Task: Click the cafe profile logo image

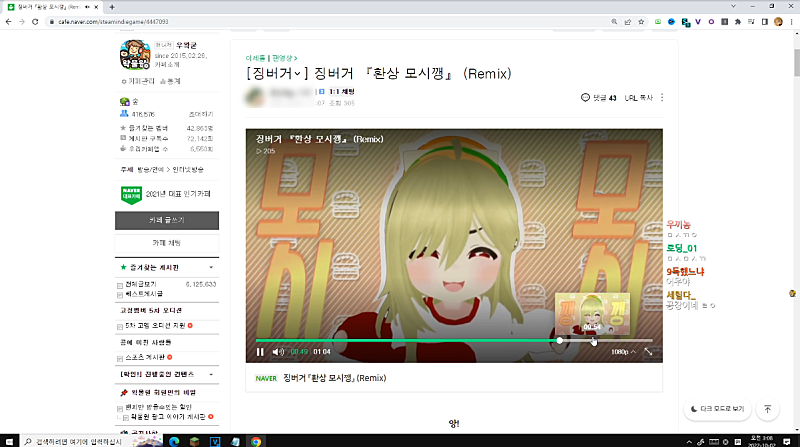Action: pyautogui.click(x=135, y=55)
